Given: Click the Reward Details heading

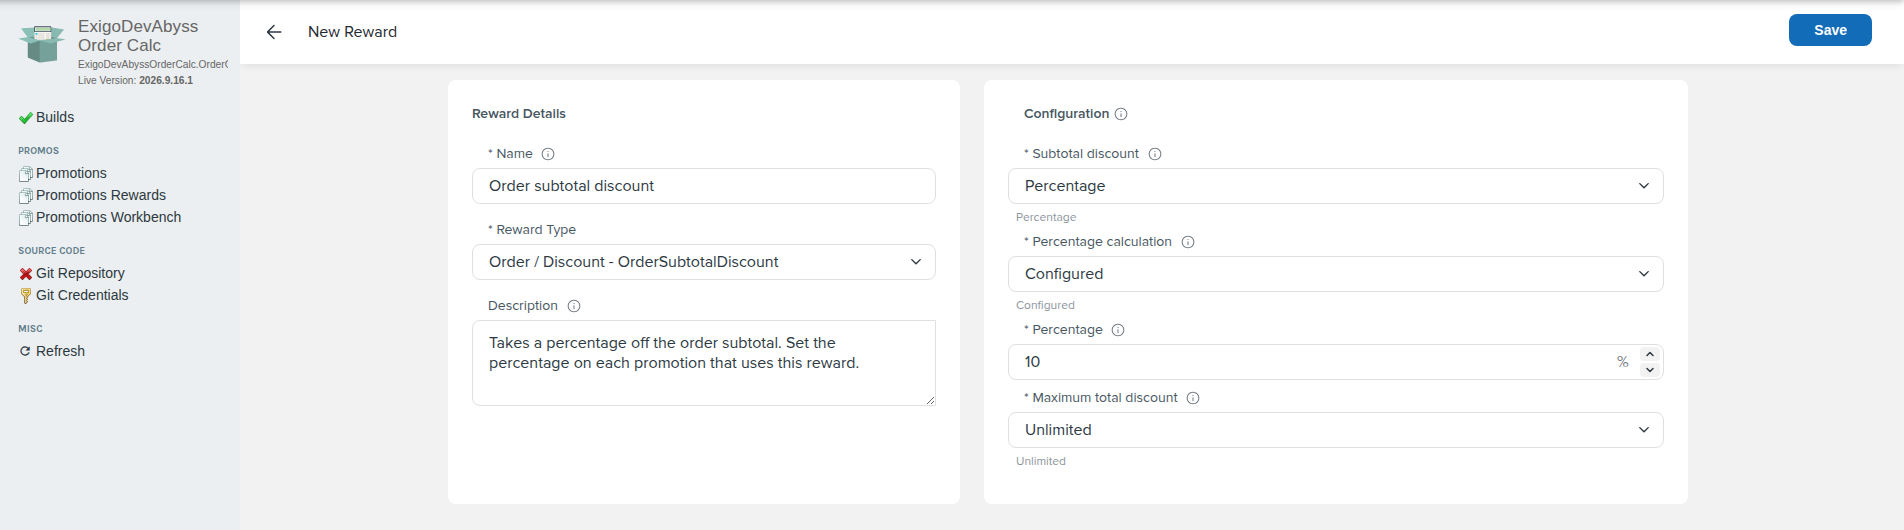Looking at the screenshot, I should click(519, 114).
